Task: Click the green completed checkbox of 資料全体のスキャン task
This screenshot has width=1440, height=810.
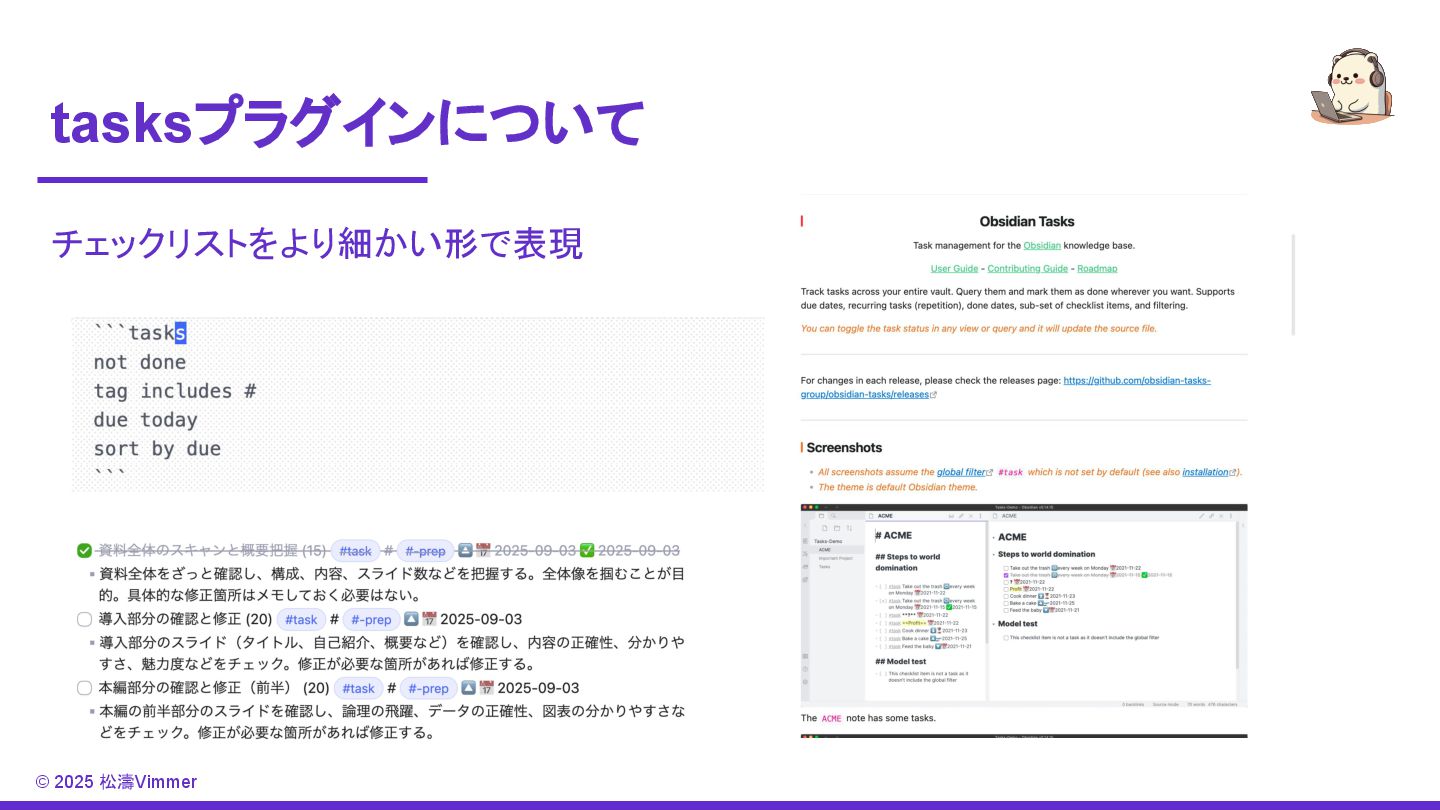Action: tap(84, 550)
